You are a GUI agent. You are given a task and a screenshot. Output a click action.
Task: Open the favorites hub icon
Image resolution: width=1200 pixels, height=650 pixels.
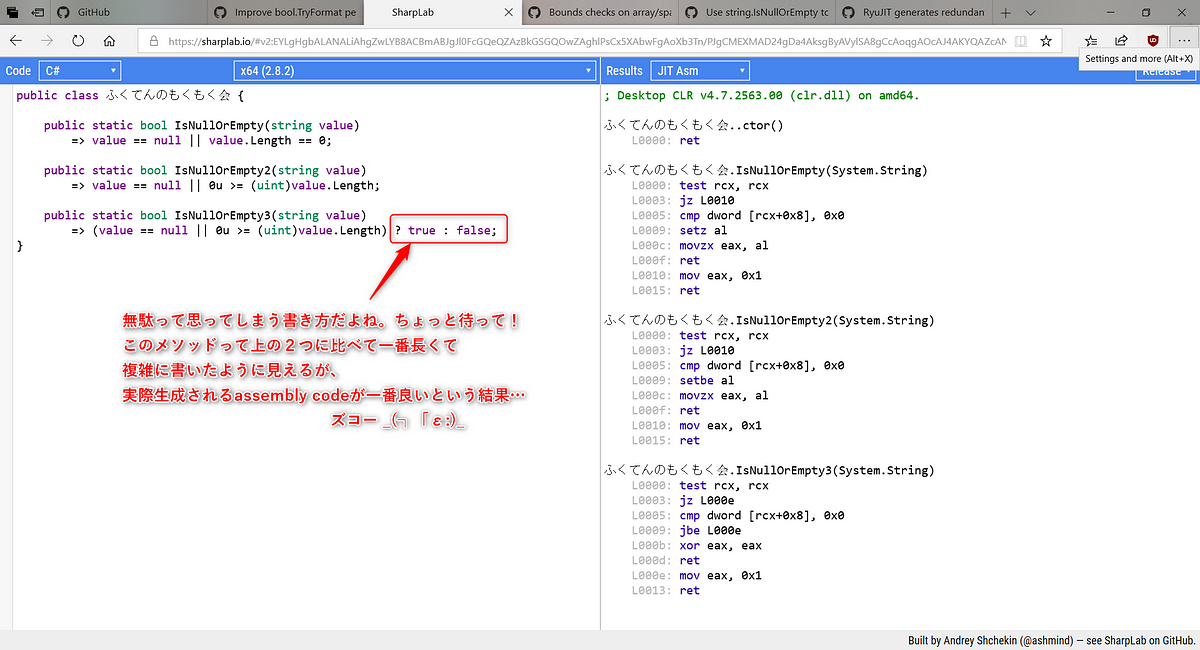[x=1091, y=41]
